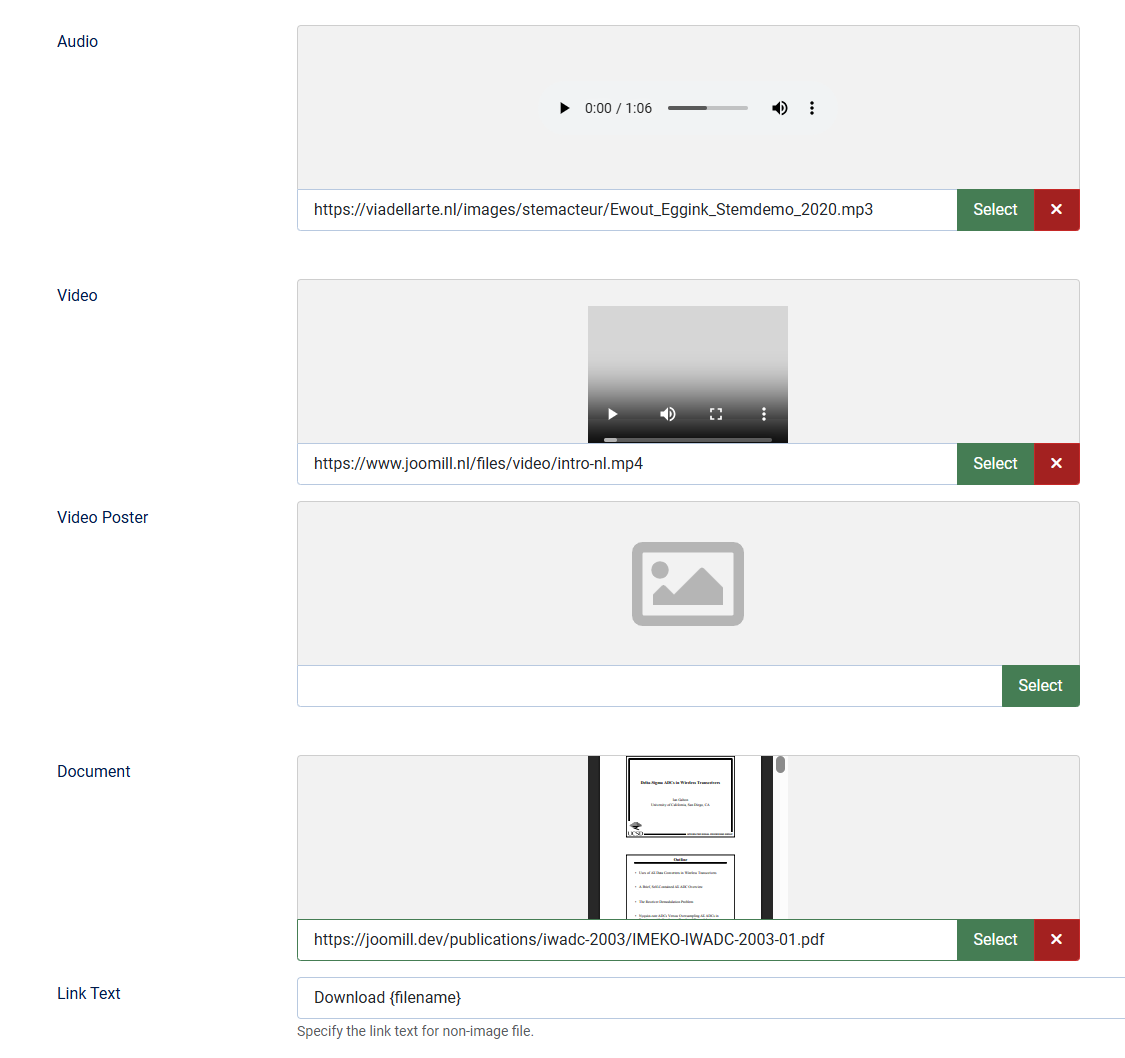
Task: Mute the video player
Action: tap(667, 413)
